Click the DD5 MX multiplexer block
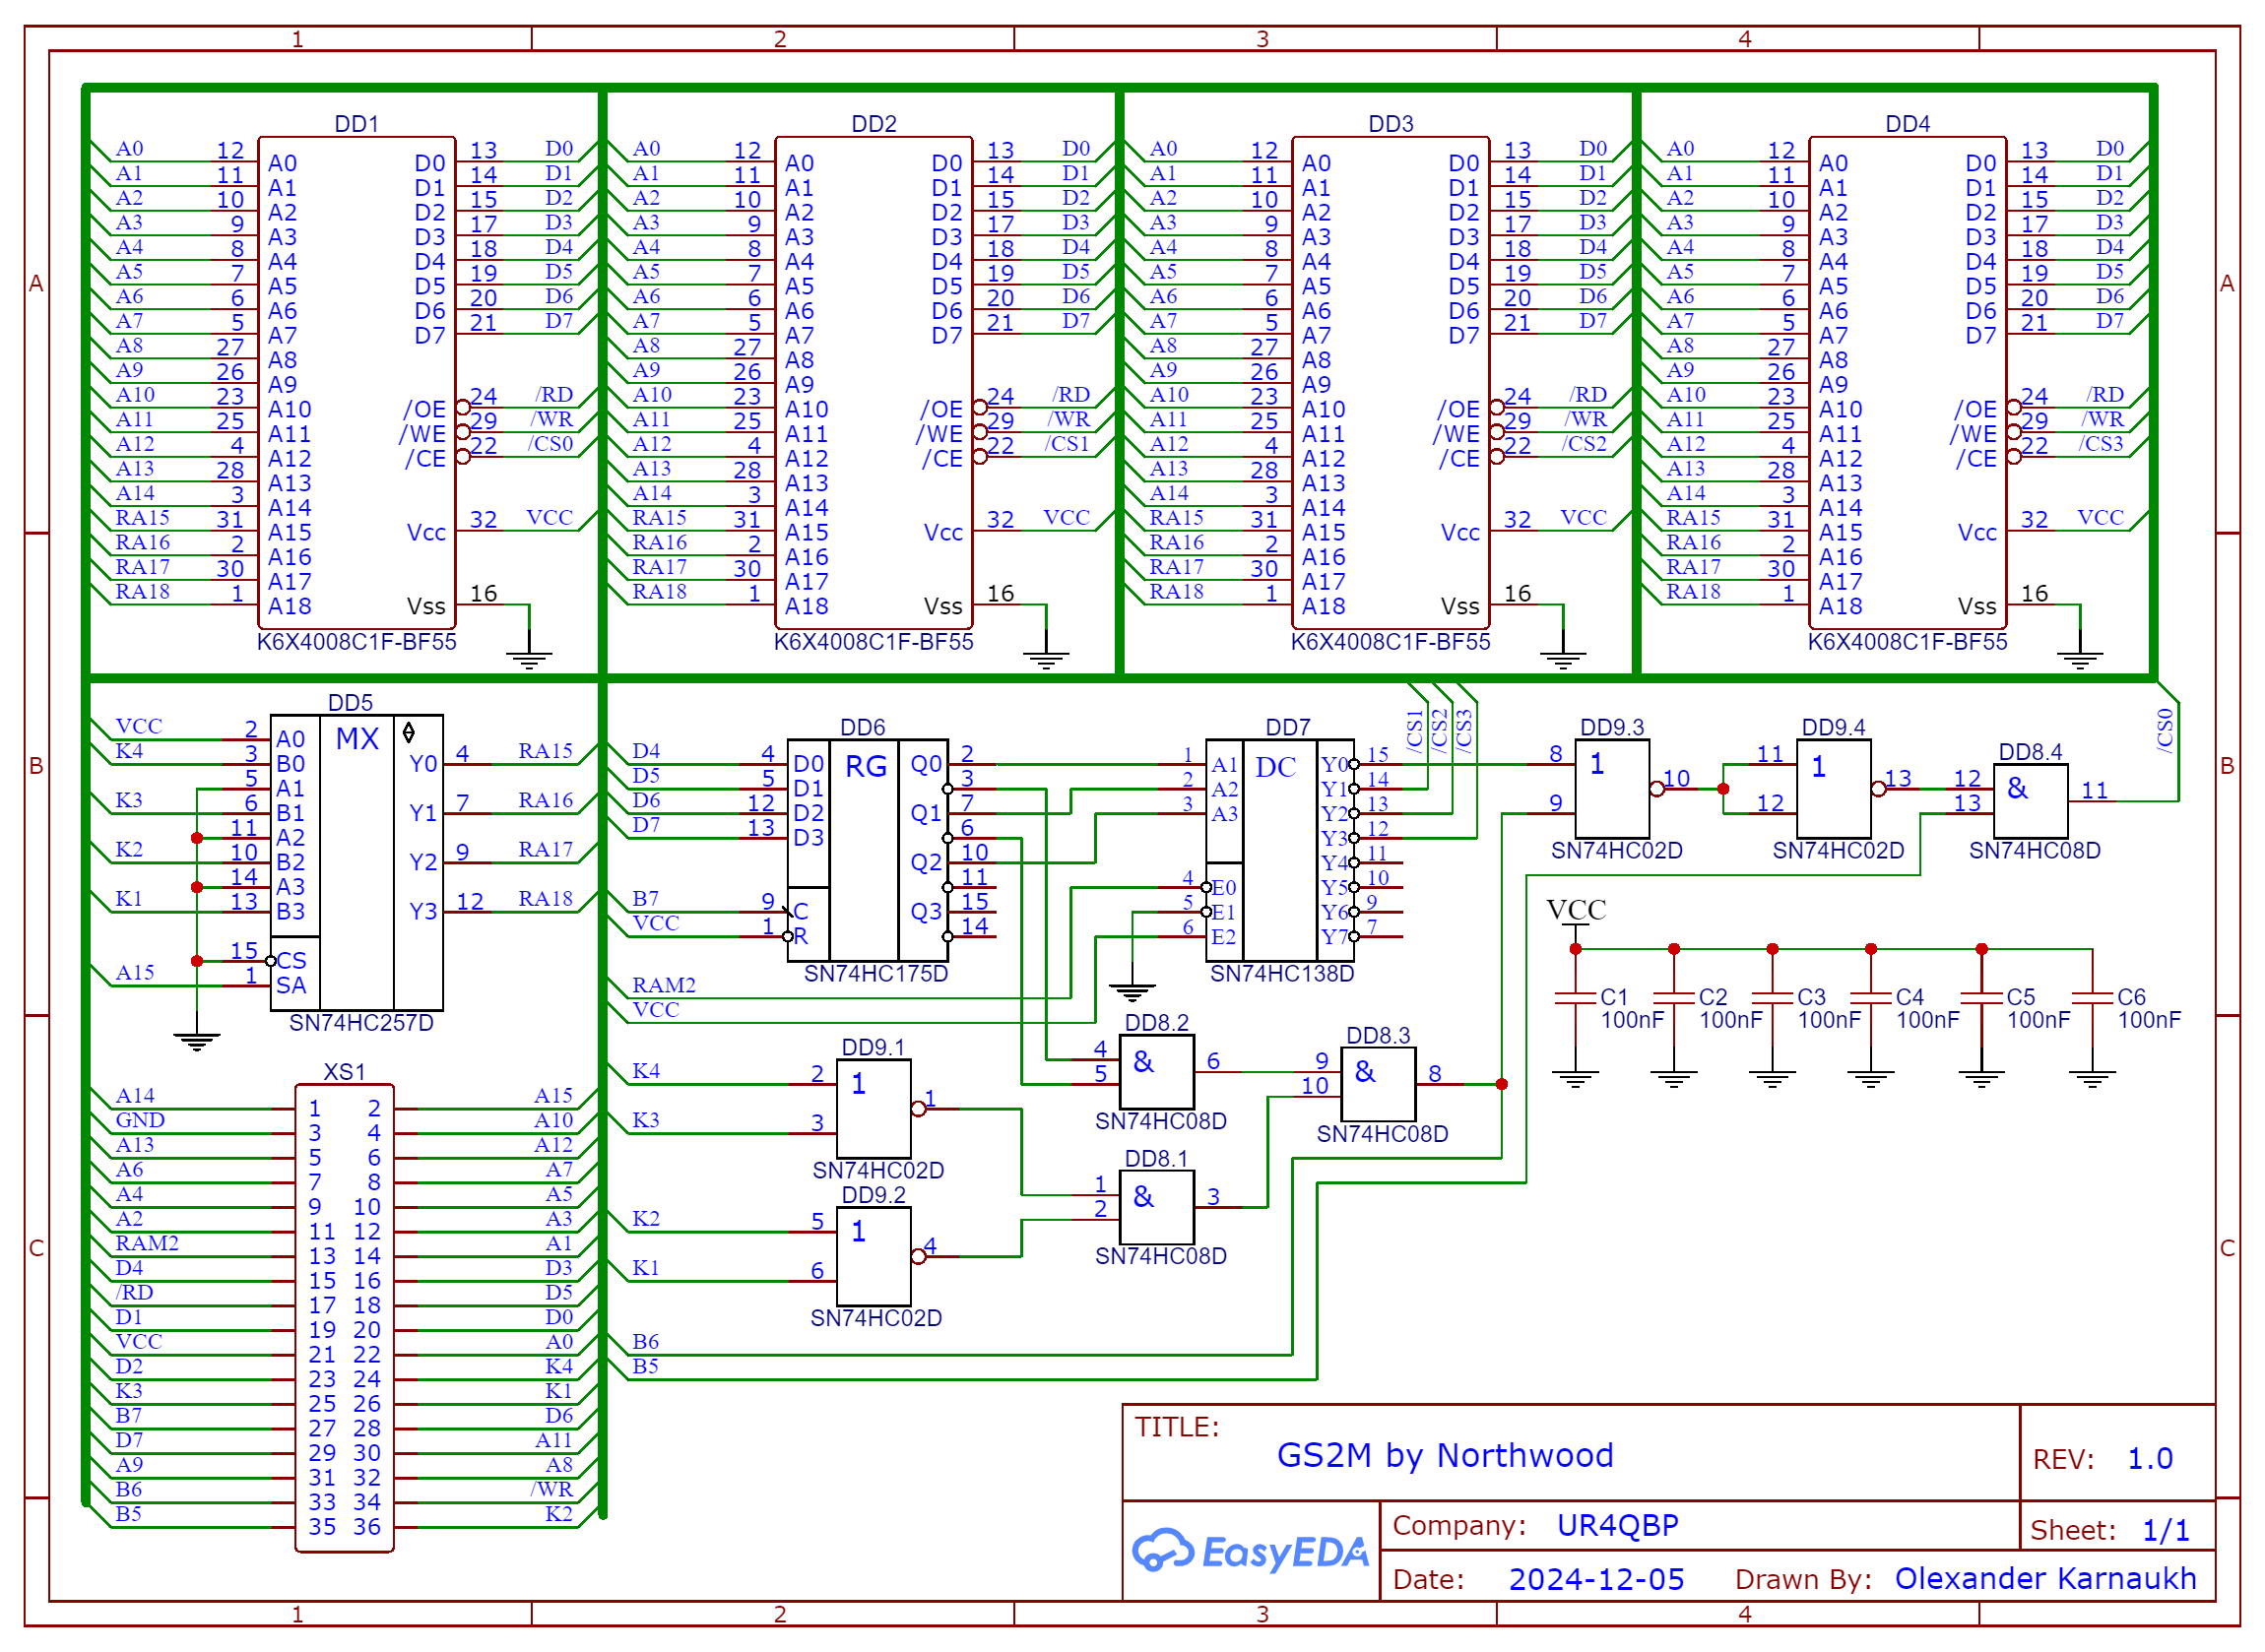2265x1652 pixels. tap(357, 863)
